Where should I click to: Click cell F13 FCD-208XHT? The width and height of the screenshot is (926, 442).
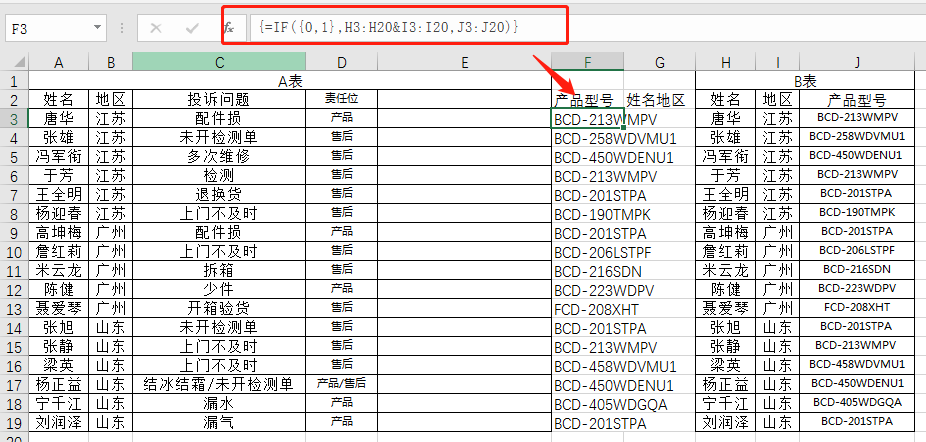point(588,308)
